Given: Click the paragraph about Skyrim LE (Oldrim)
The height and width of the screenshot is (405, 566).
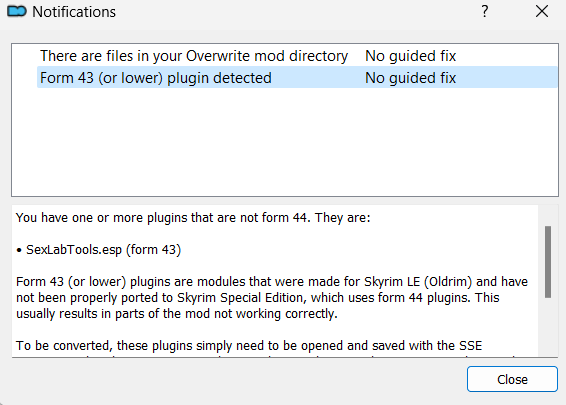Looking at the screenshot, I should (x=272, y=298).
